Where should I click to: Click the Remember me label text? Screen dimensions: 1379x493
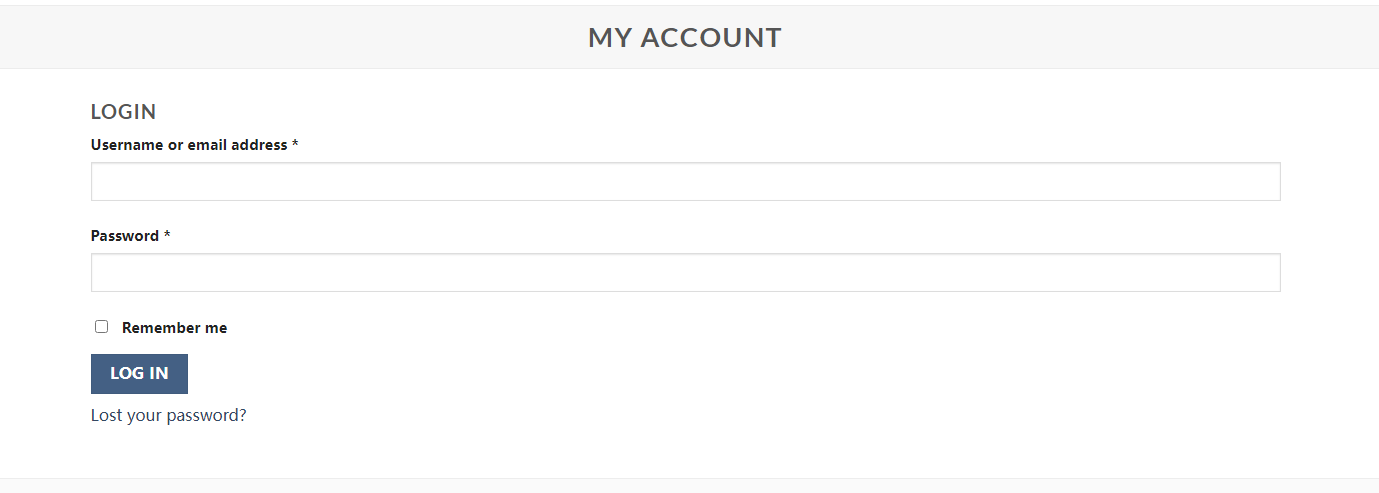pos(174,328)
